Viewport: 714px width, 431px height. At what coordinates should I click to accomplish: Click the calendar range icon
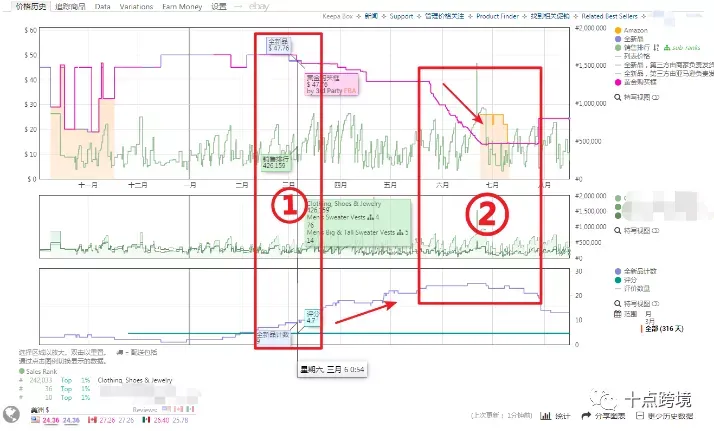[617, 314]
